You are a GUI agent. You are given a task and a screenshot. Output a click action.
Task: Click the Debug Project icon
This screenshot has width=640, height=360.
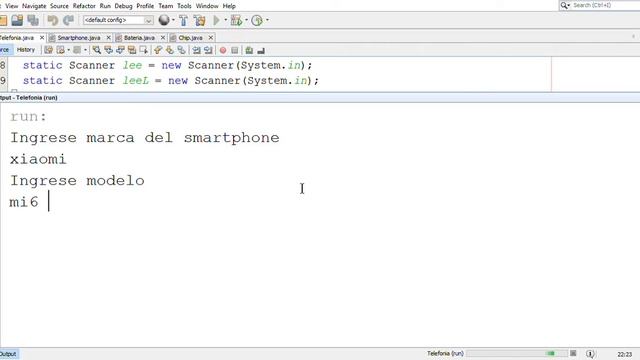pos(236,20)
